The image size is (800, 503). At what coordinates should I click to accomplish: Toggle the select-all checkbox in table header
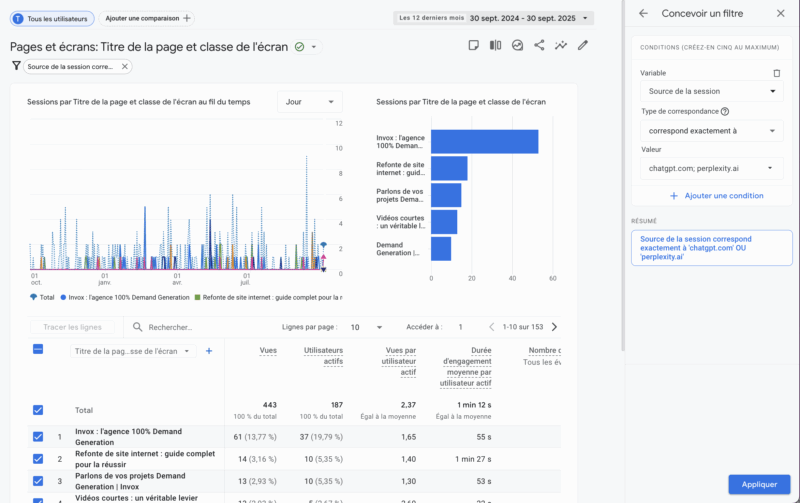(x=38, y=350)
